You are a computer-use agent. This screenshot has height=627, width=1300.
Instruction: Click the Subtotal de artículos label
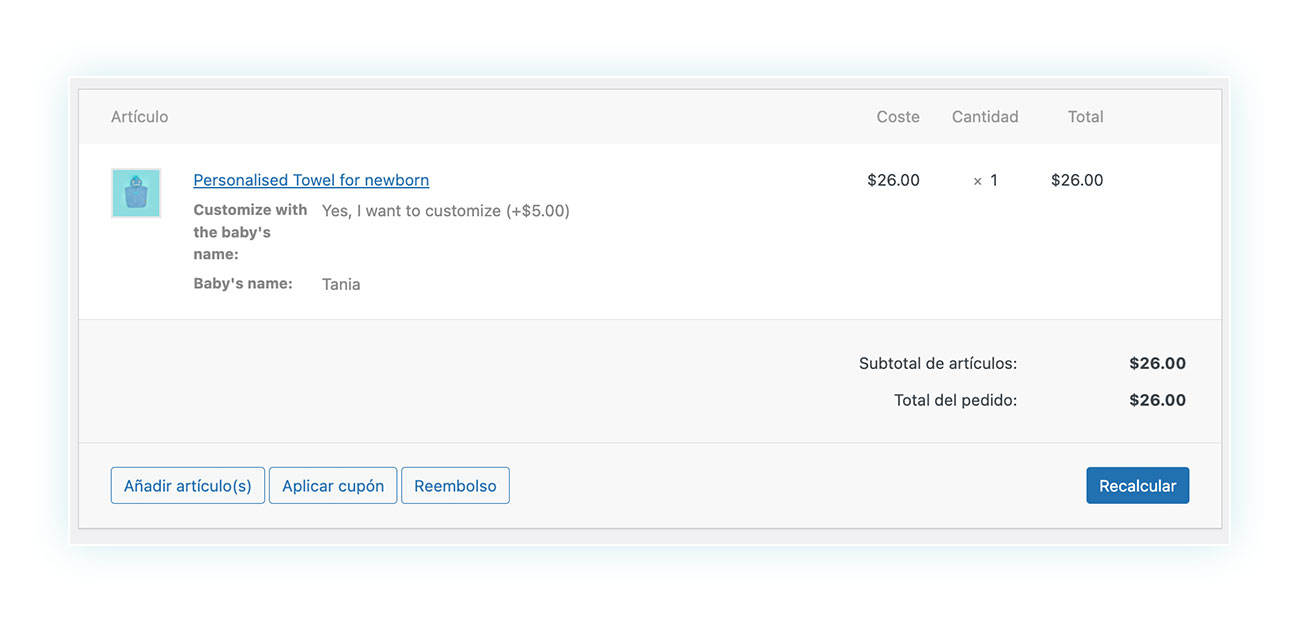[x=938, y=364]
